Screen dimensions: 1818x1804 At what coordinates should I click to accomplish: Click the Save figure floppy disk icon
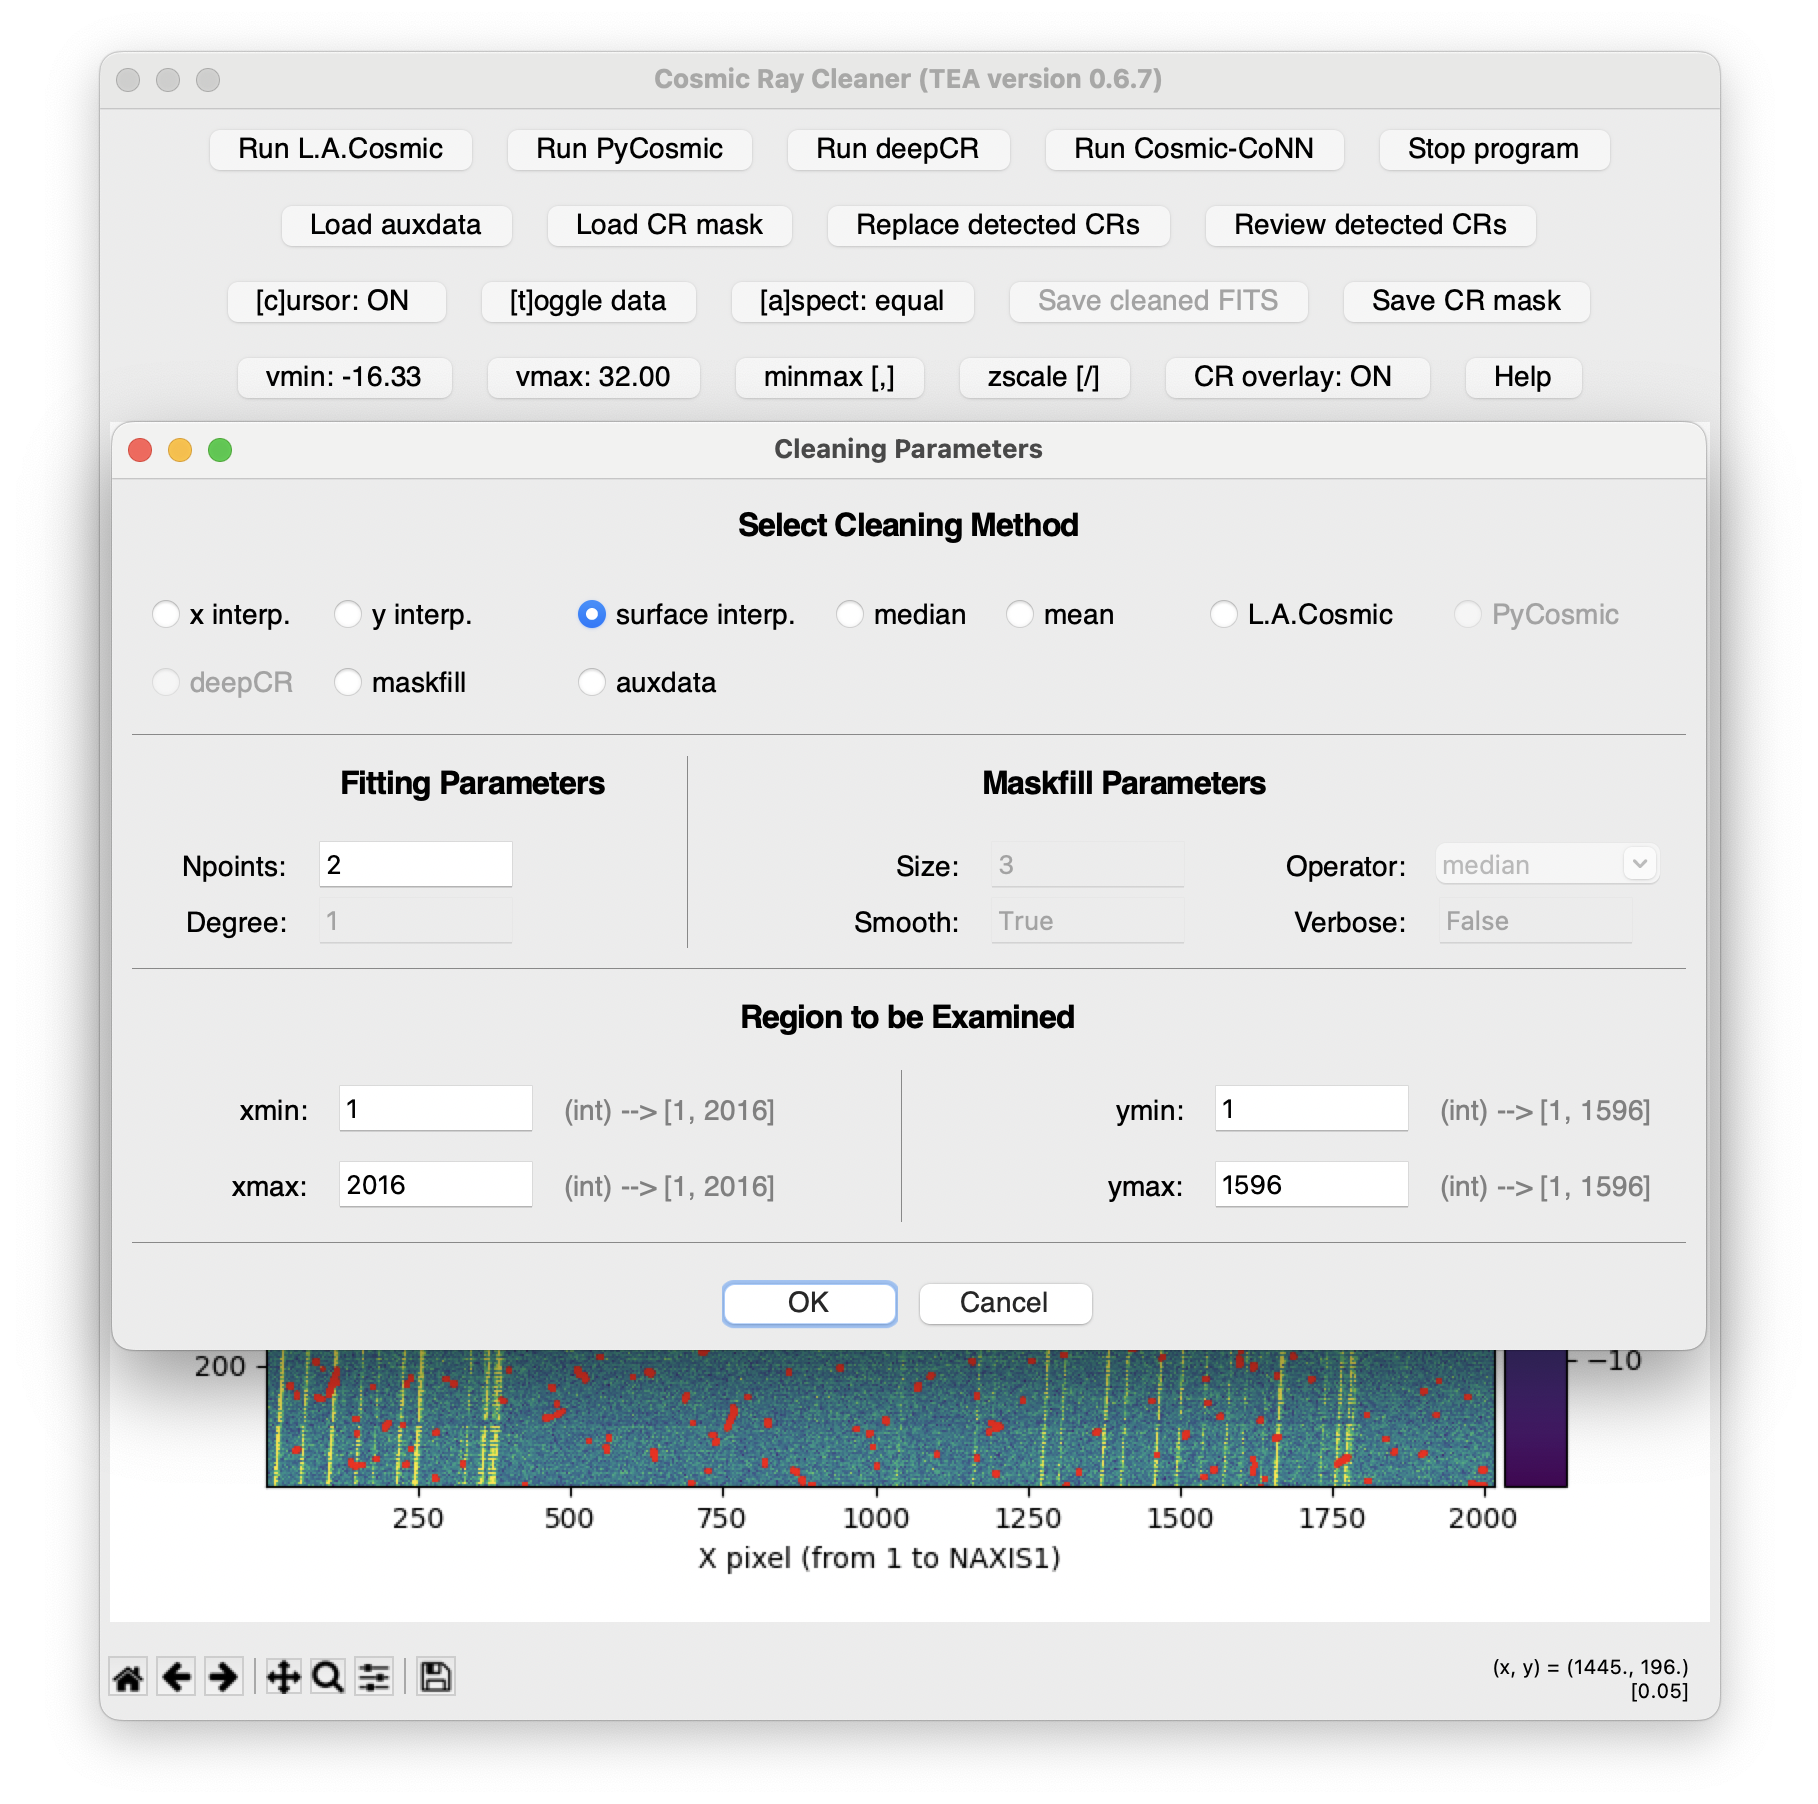pos(435,1677)
